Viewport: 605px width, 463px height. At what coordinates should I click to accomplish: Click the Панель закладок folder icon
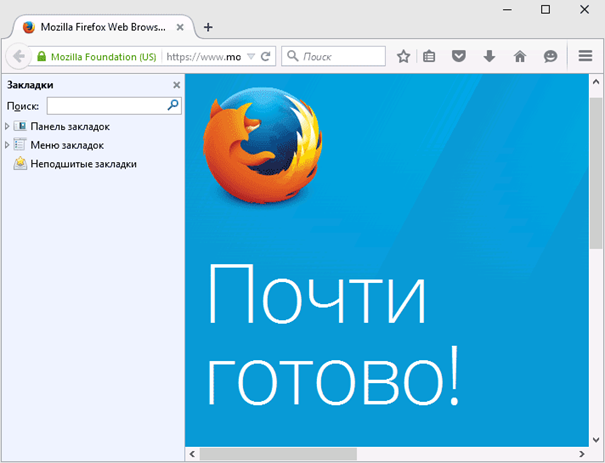pyautogui.click(x=20, y=126)
